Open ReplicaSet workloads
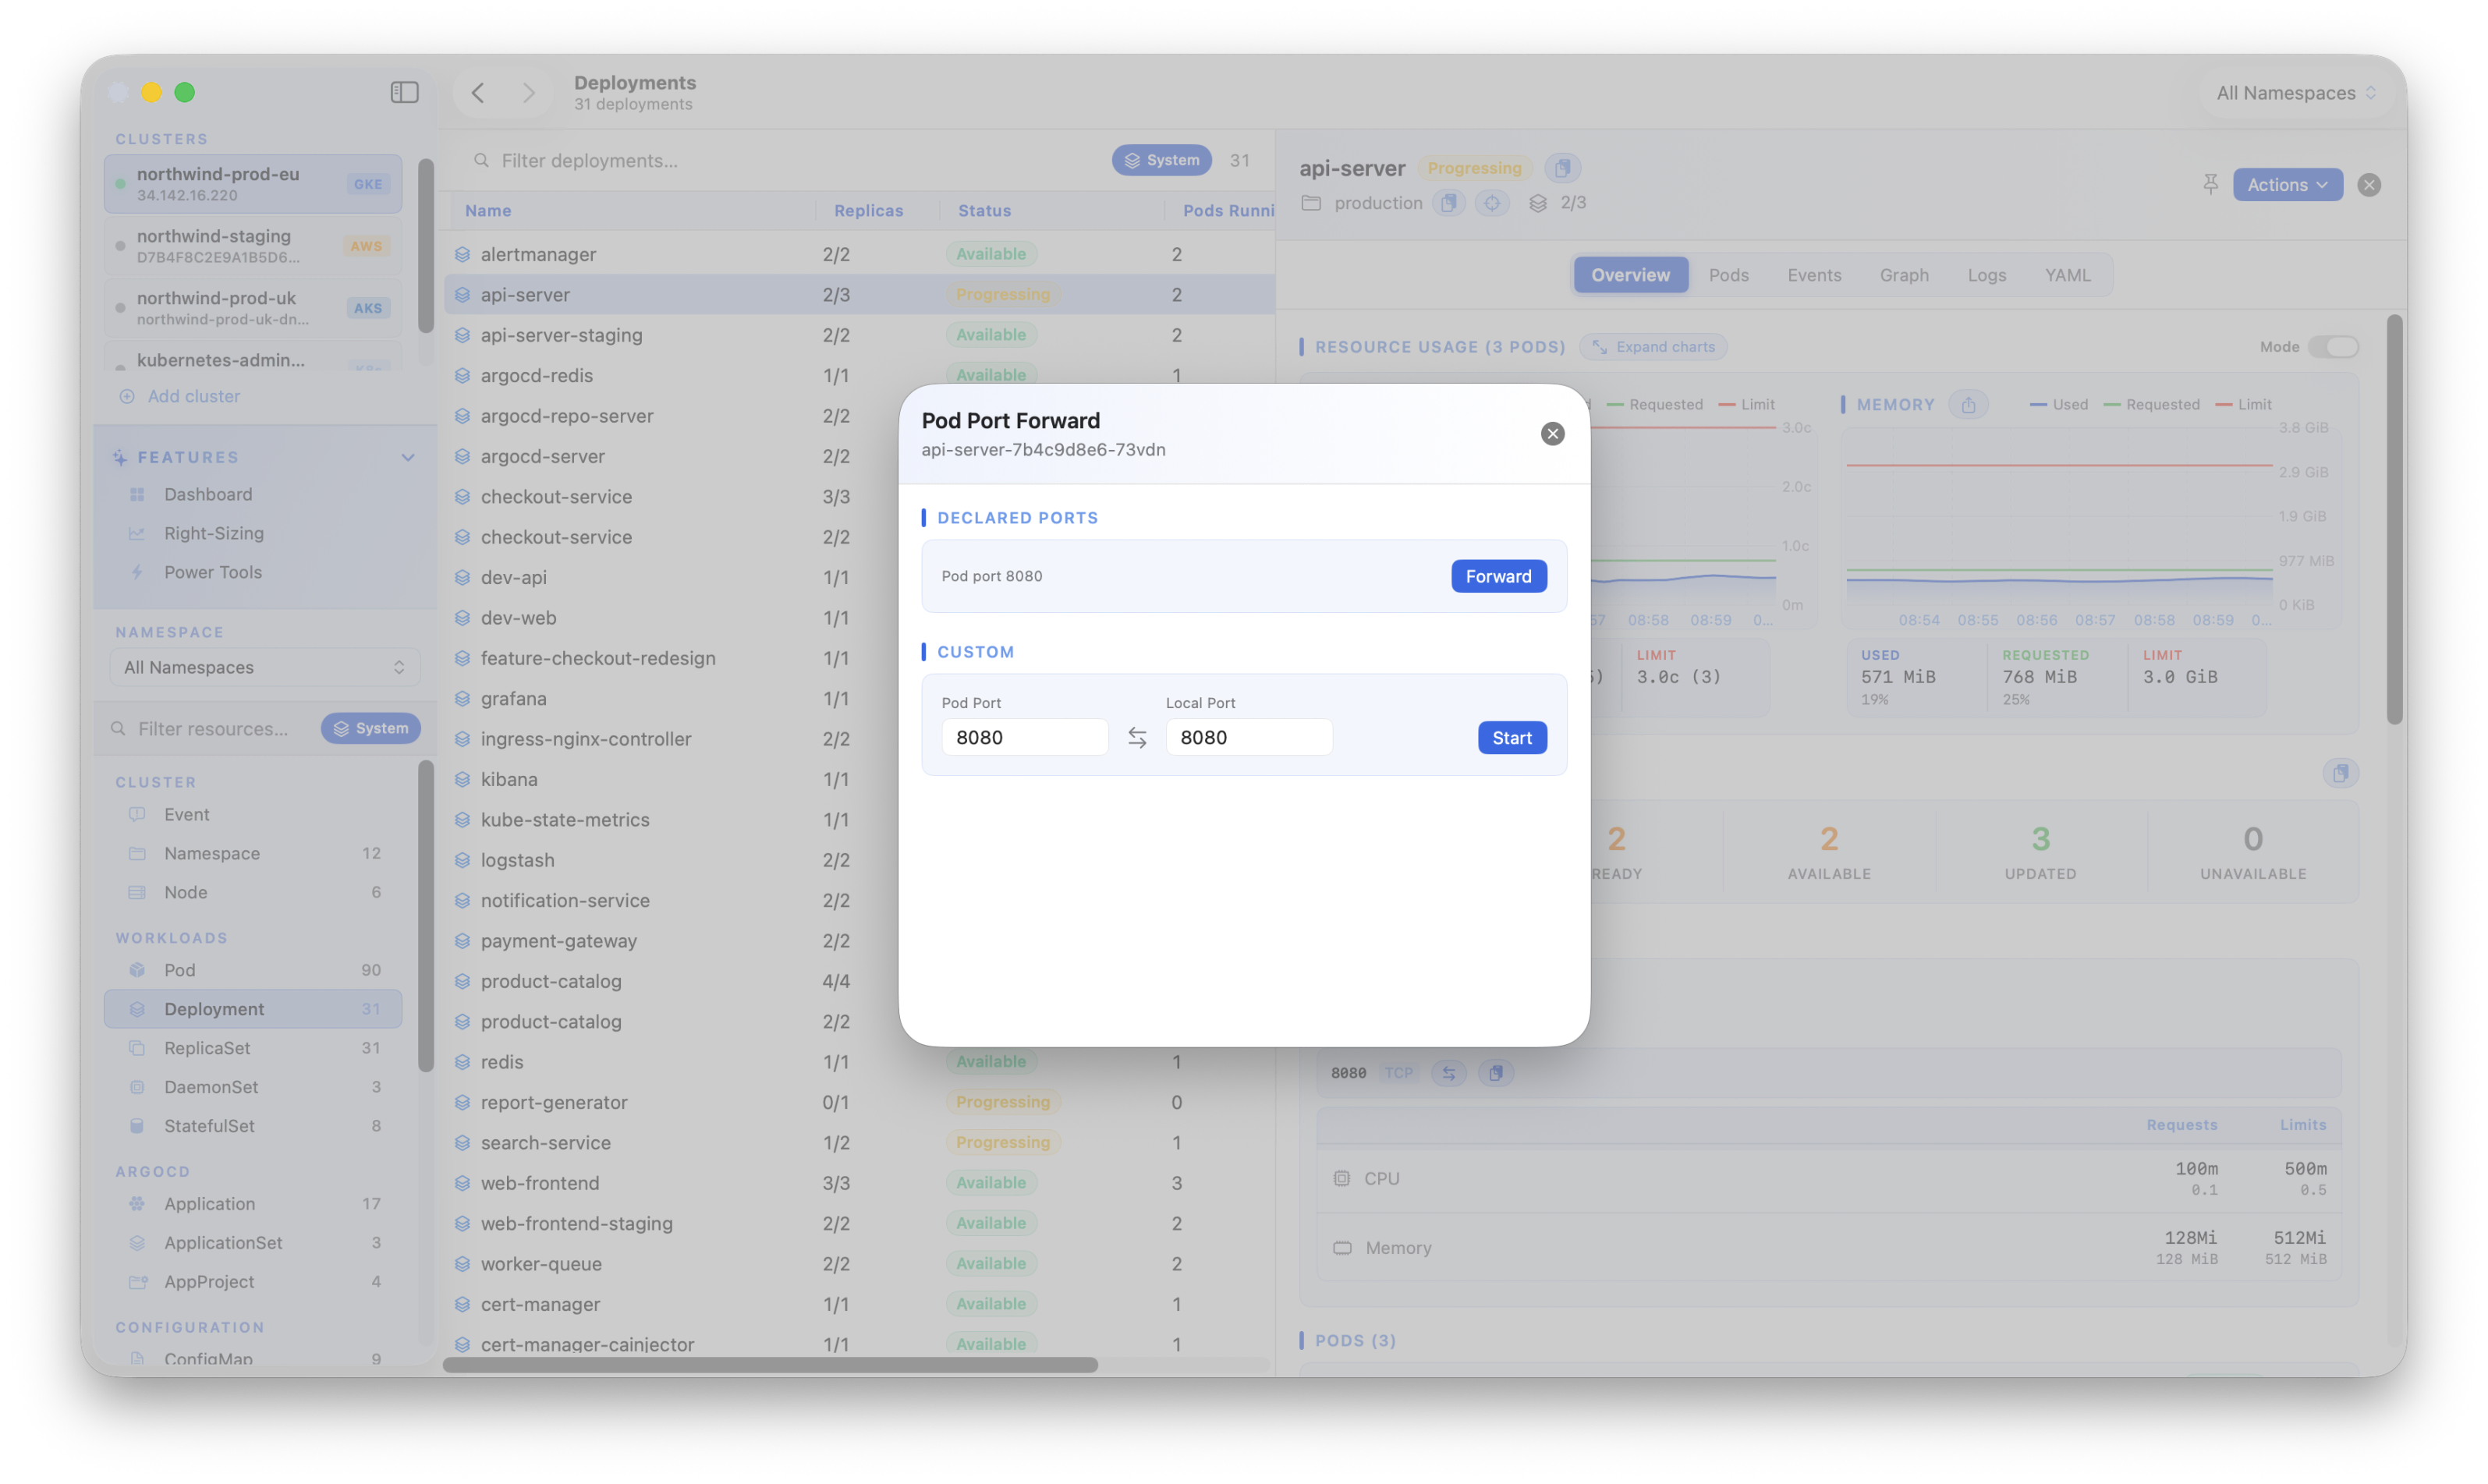This screenshot has height=1484, width=2488. (253, 1048)
